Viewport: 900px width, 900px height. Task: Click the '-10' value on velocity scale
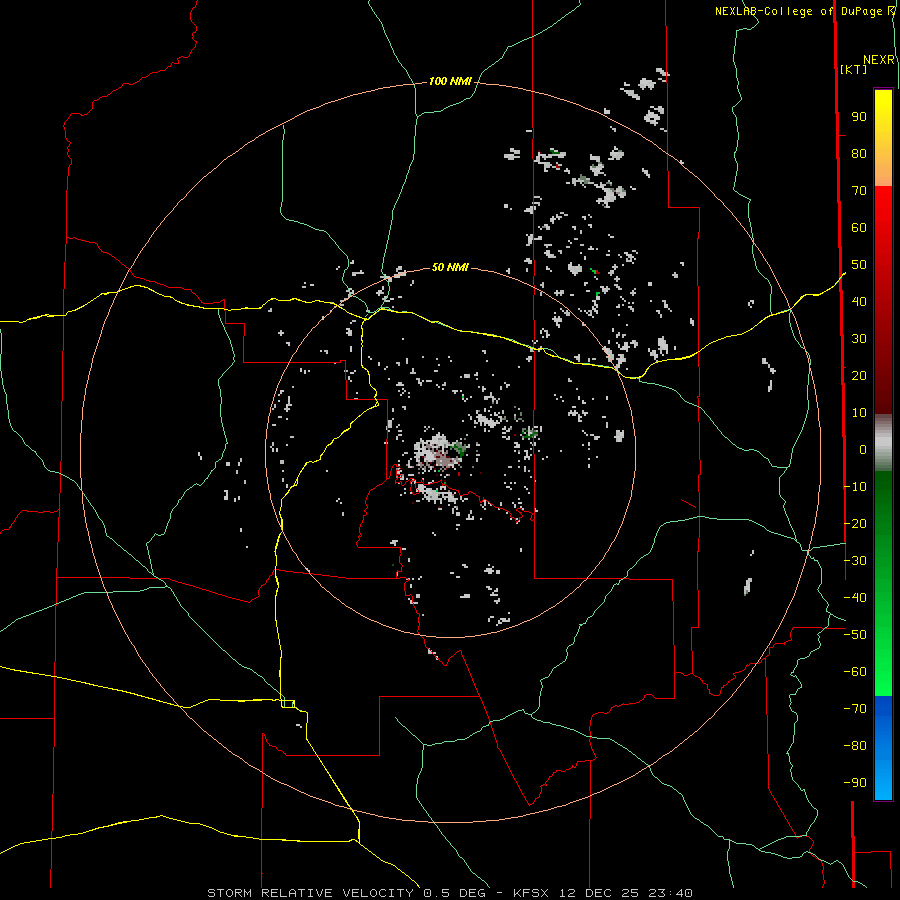click(855, 487)
